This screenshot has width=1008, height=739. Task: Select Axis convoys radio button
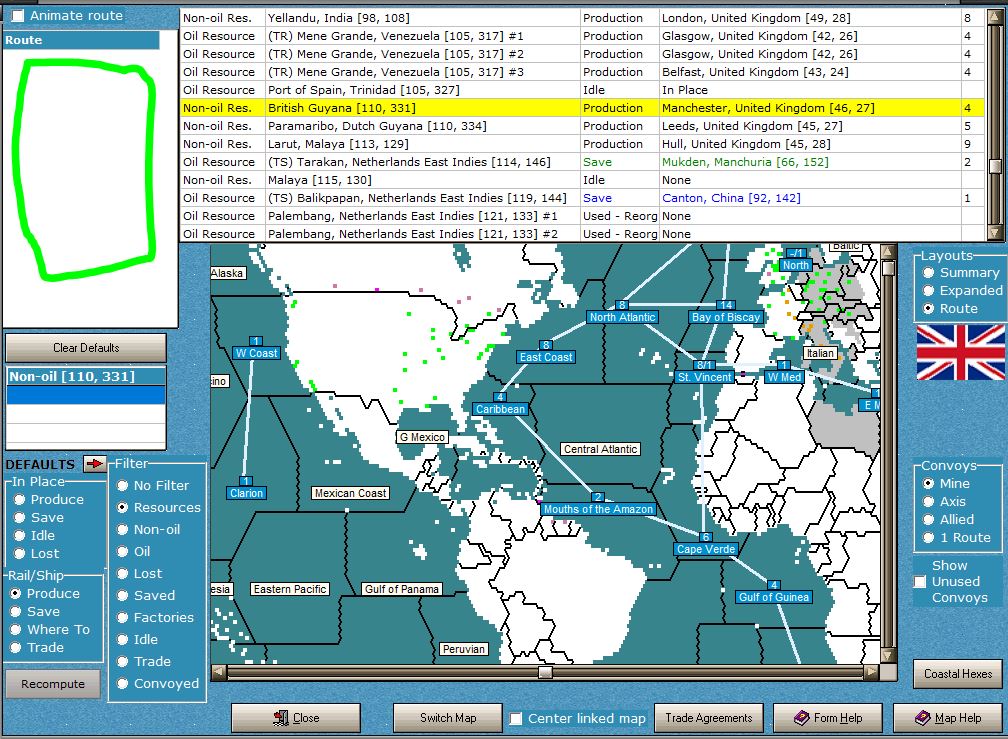tap(928, 501)
